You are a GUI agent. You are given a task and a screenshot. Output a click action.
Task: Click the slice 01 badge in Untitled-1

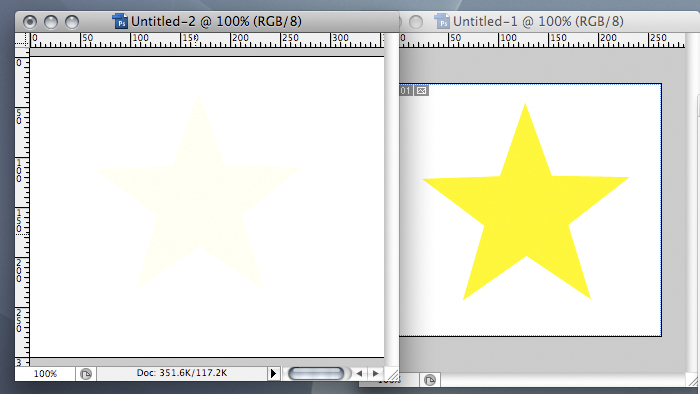point(406,91)
